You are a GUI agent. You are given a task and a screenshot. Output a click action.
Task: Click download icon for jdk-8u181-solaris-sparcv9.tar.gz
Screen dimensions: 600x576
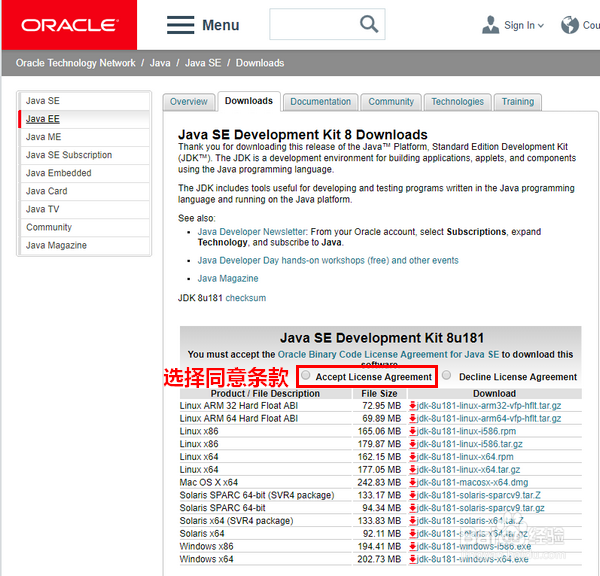pos(412,508)
